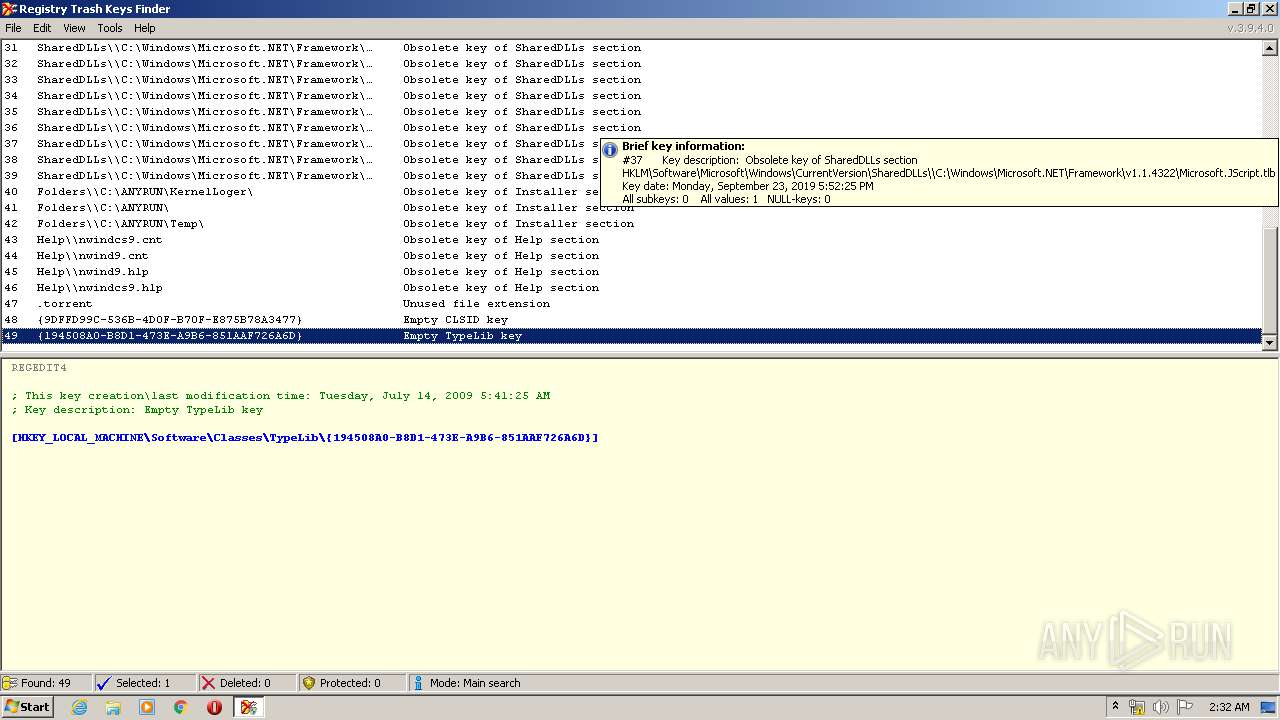Click the clock showing 2:32 AM
This screenshot has height=720, width=1280.
click(x=1229, y=707)
